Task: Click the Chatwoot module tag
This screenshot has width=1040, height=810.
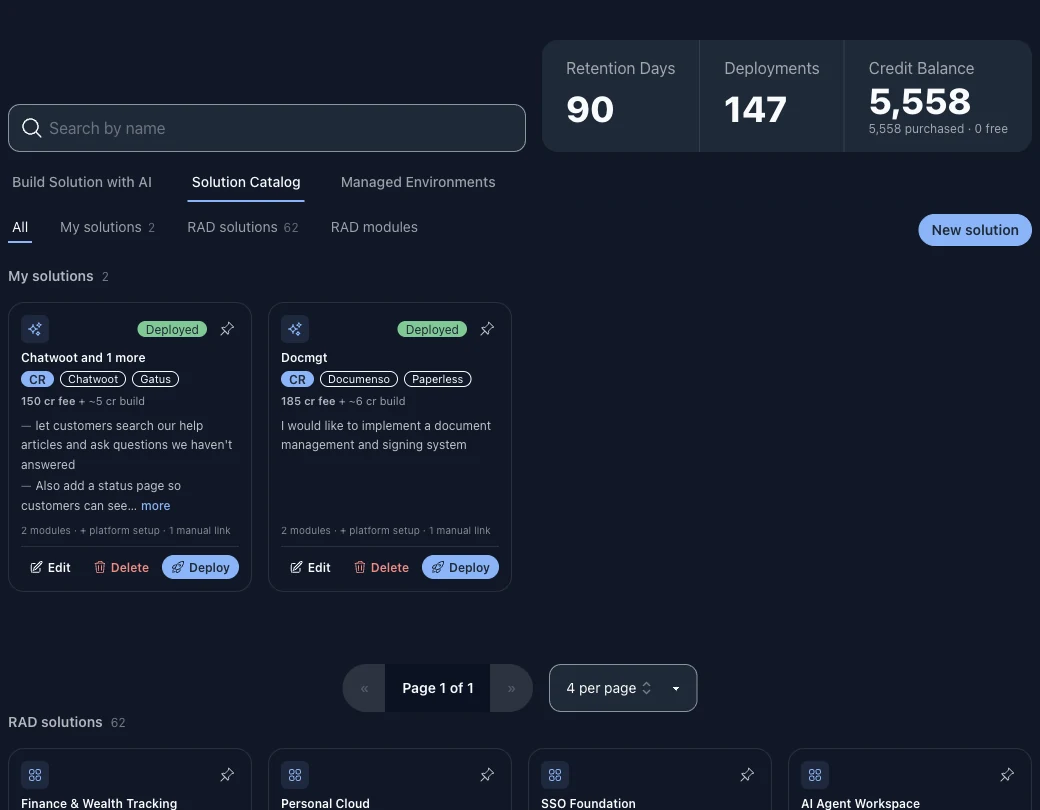Action: coord(93,379)
